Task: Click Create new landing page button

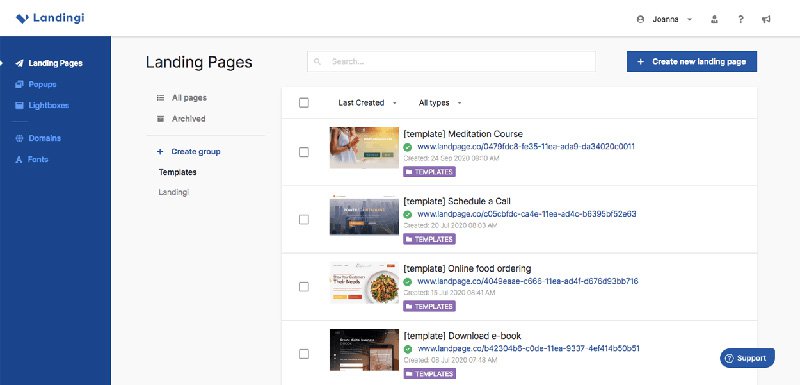Action: coord(692,62)
